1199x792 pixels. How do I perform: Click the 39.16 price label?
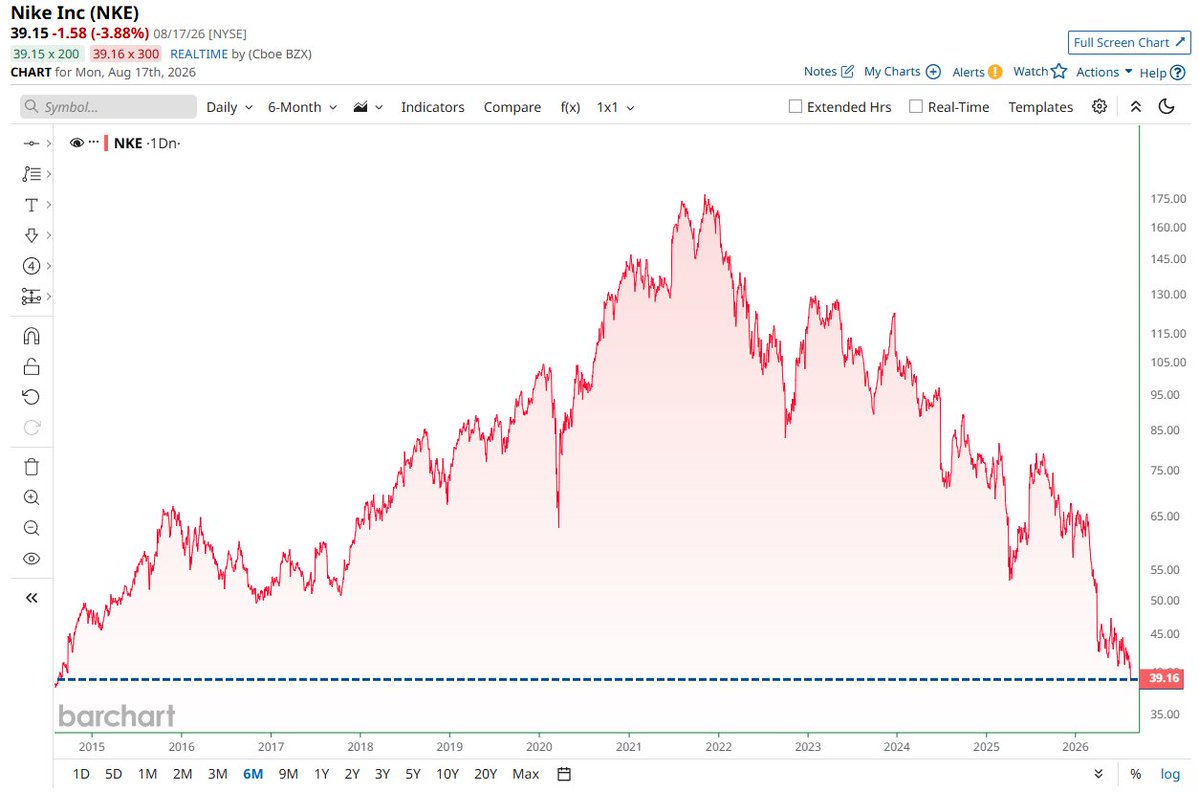pos(1162,678)
